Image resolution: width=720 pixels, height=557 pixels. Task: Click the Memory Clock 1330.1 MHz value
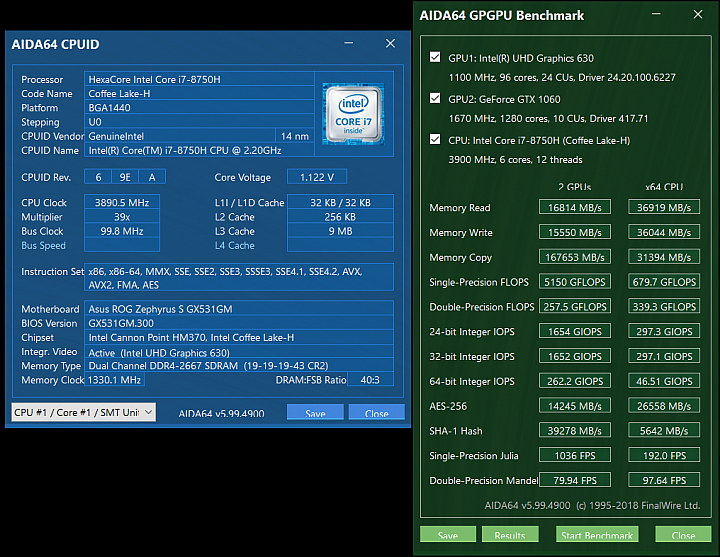click(114, 380)
